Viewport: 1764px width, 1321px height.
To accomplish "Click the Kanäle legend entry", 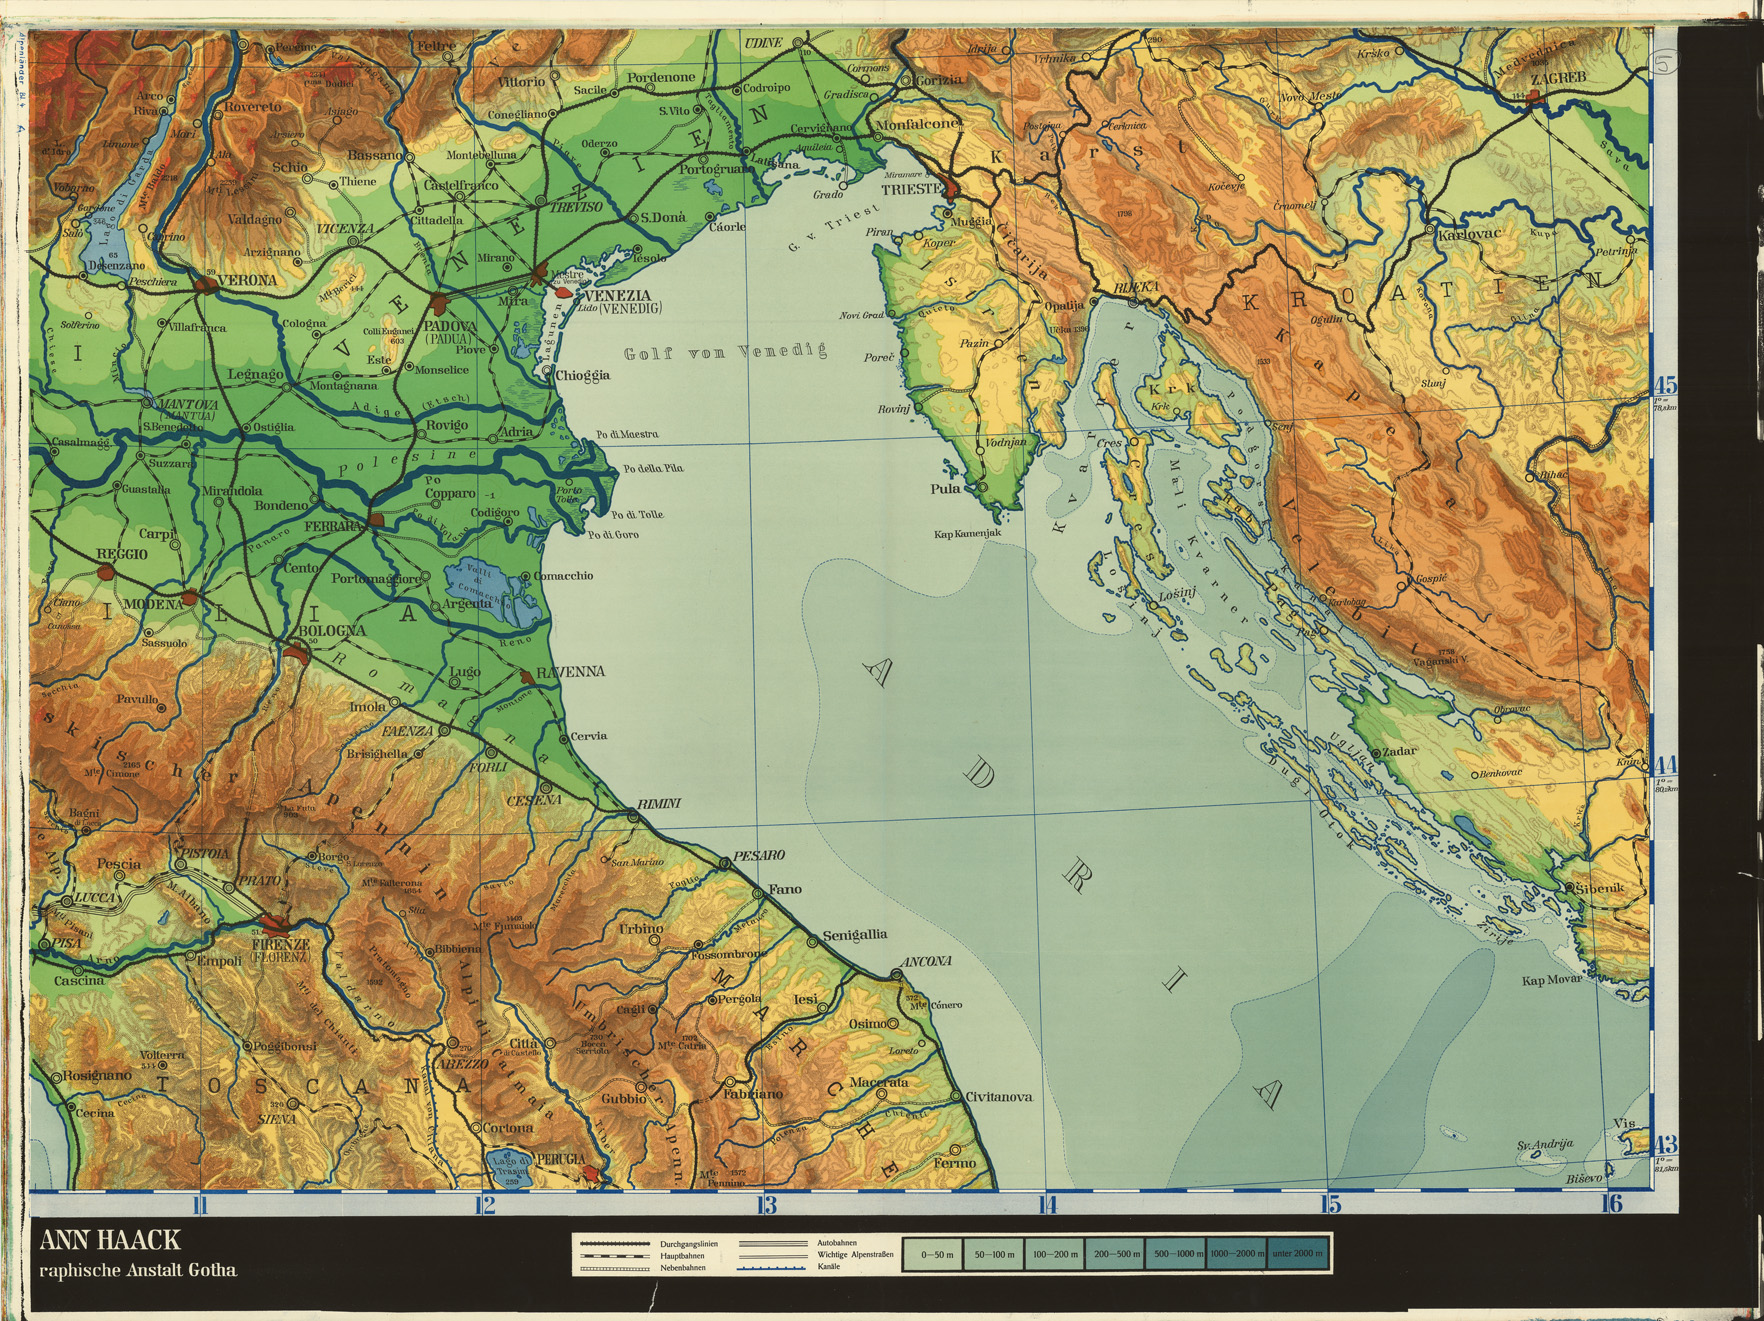I will [828, 1267].
